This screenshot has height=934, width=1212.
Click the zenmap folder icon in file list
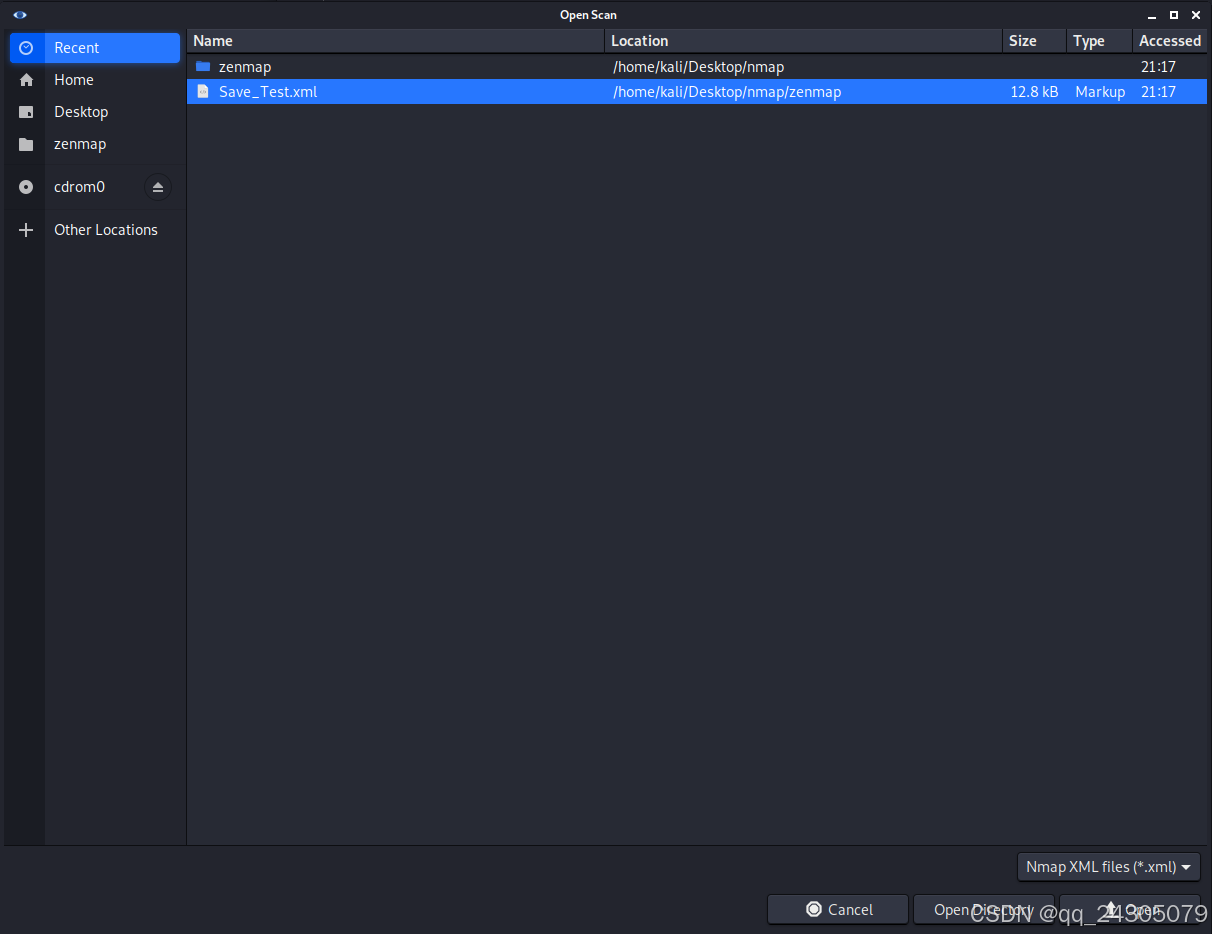point(203,67)
